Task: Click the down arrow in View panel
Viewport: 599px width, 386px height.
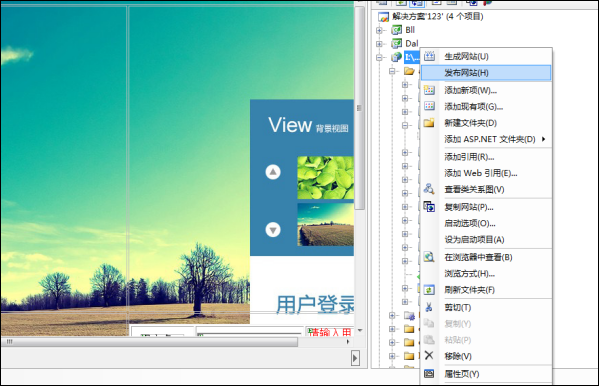Action: coord(273,230)
